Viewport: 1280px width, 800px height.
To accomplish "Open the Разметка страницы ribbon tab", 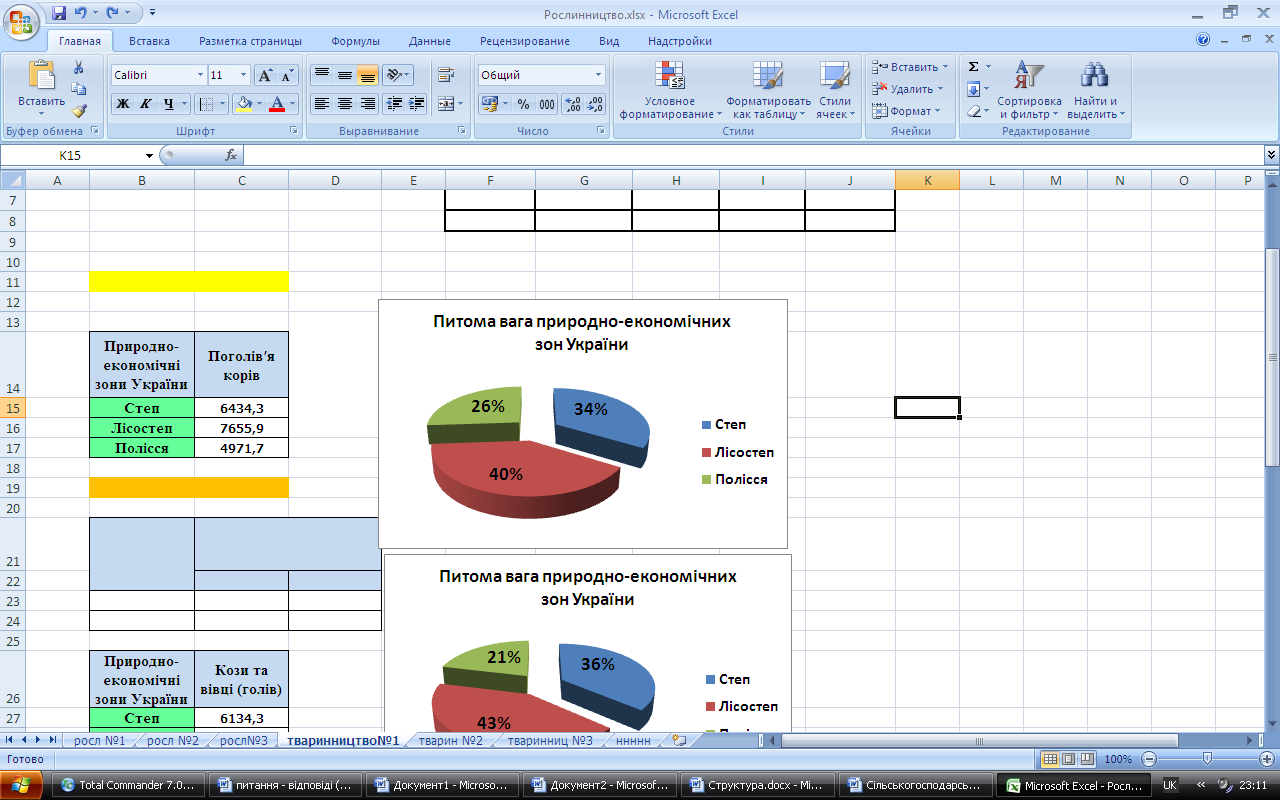I will click(x=250, y=41).
